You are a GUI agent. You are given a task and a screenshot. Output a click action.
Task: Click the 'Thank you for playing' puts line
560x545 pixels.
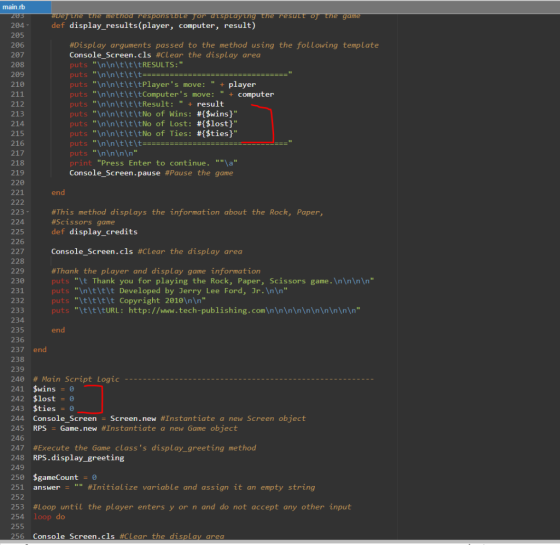212,281
